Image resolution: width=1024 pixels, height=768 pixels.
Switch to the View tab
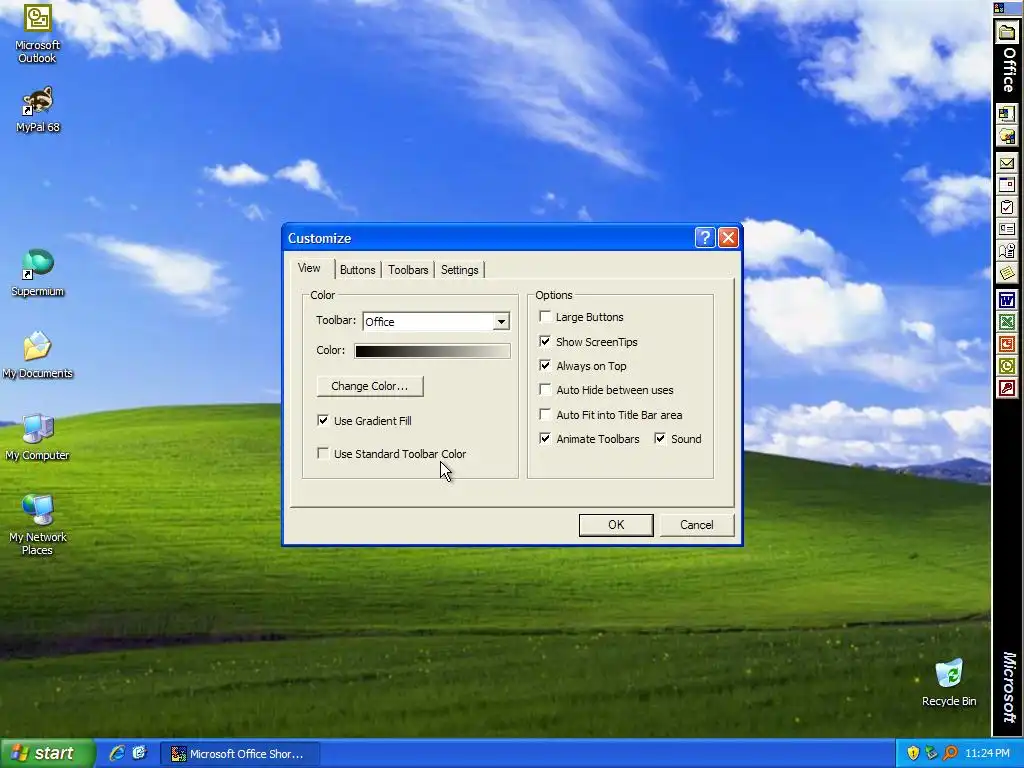[x=310, y=268]
